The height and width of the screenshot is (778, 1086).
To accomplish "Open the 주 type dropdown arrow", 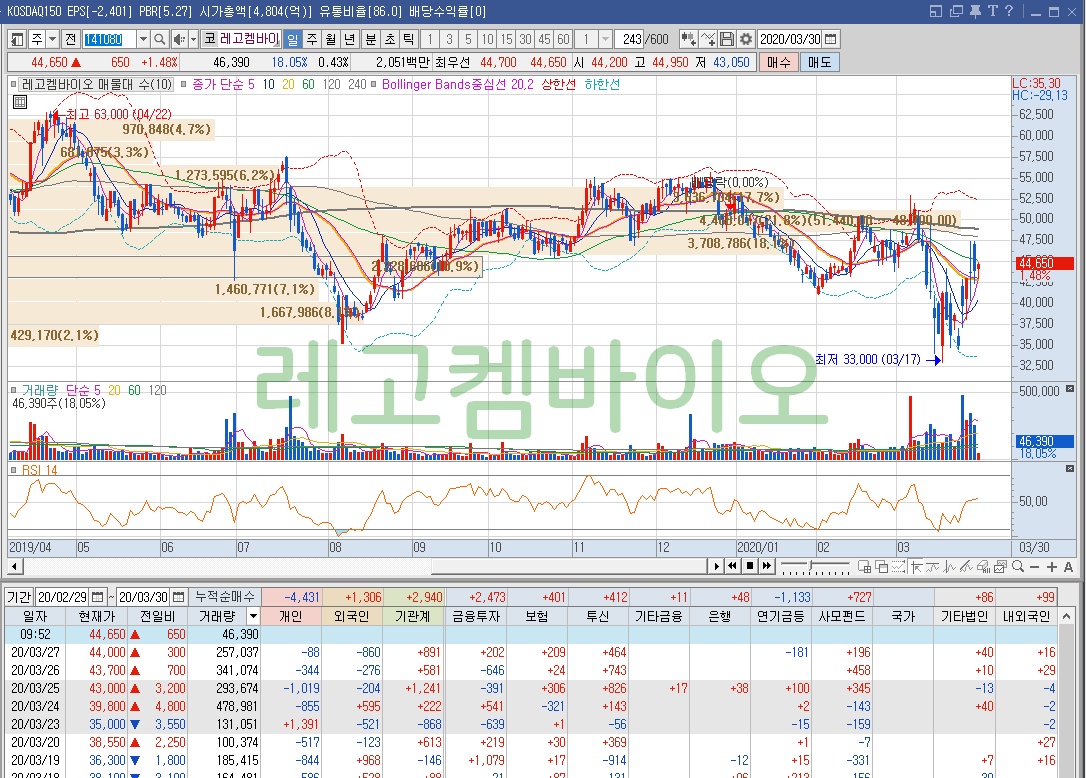I will 52,39.
